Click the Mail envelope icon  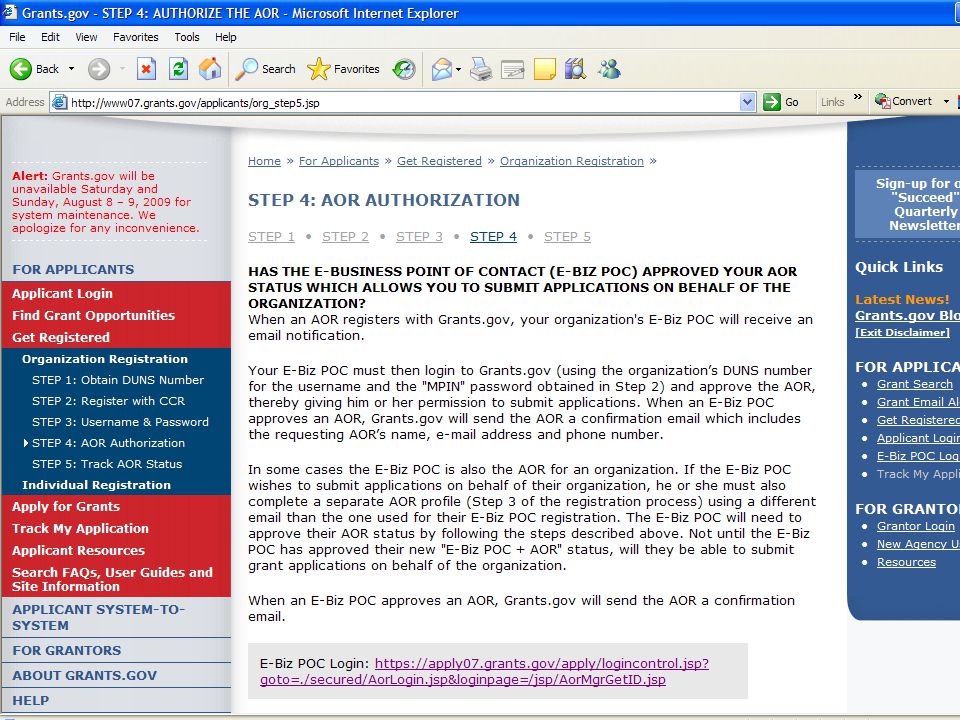click(x=441, y=69)
